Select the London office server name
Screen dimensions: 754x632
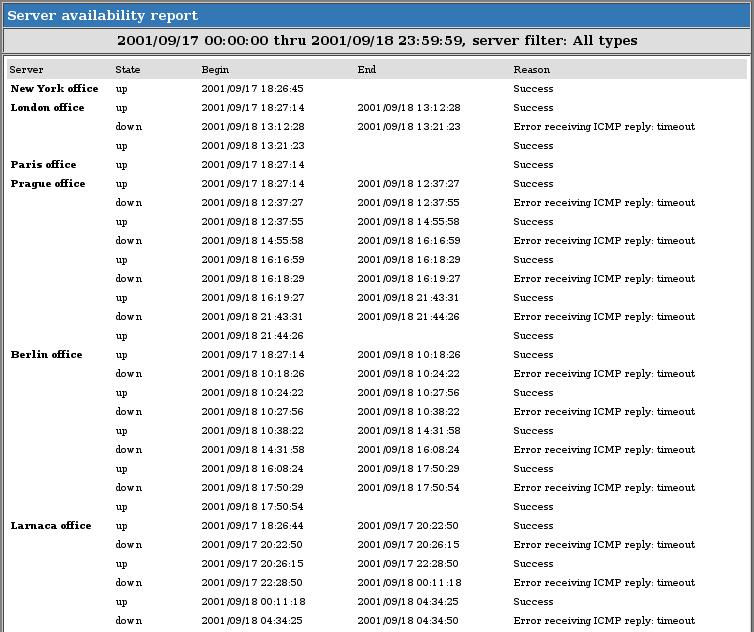coord(48,108)
